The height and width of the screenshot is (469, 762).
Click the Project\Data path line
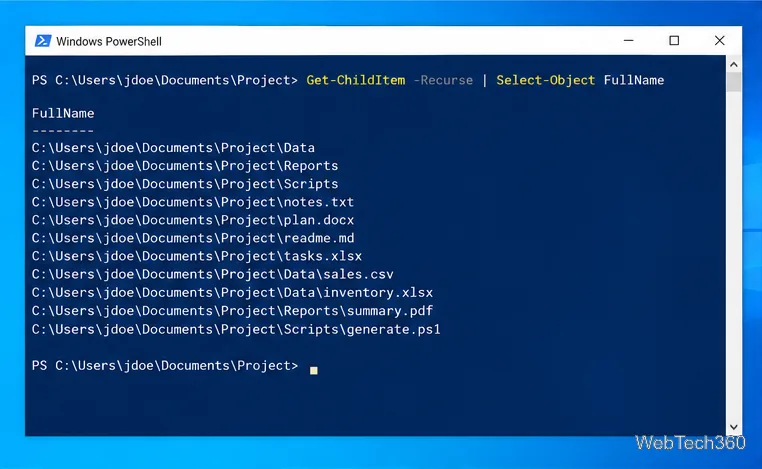point(173,148)
